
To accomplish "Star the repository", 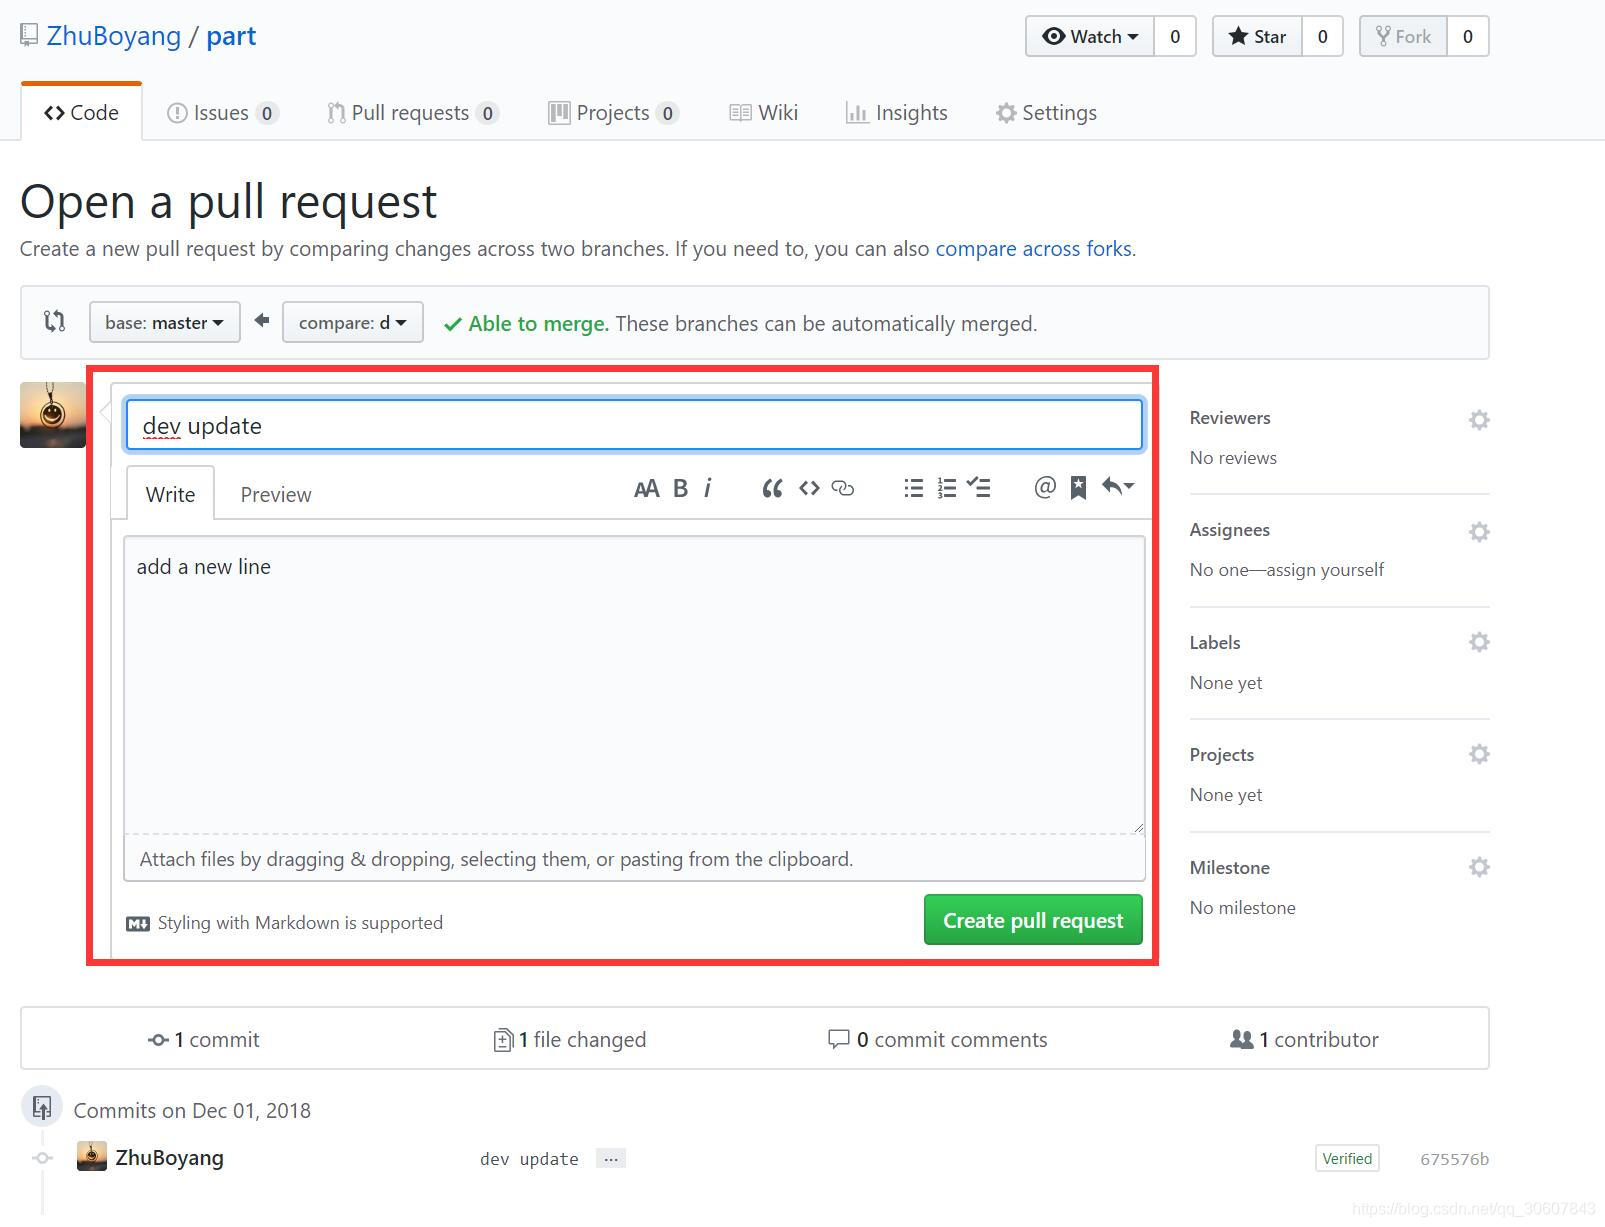I will coord(1257,36).
